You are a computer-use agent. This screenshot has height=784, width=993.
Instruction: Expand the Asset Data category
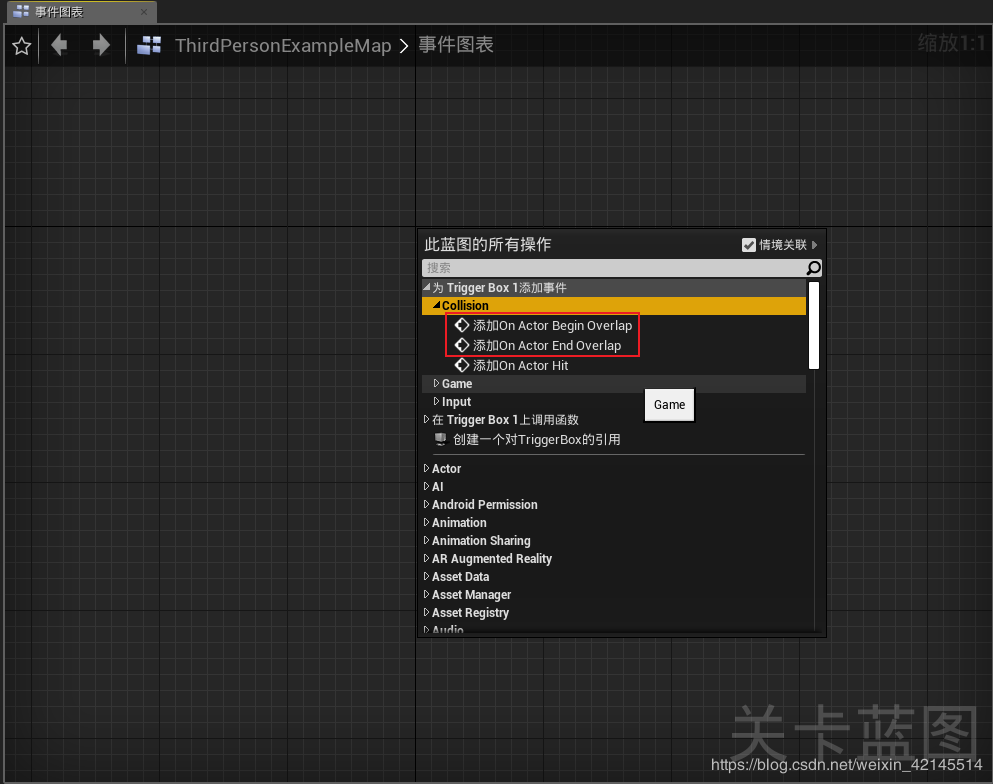click(426, 576)
